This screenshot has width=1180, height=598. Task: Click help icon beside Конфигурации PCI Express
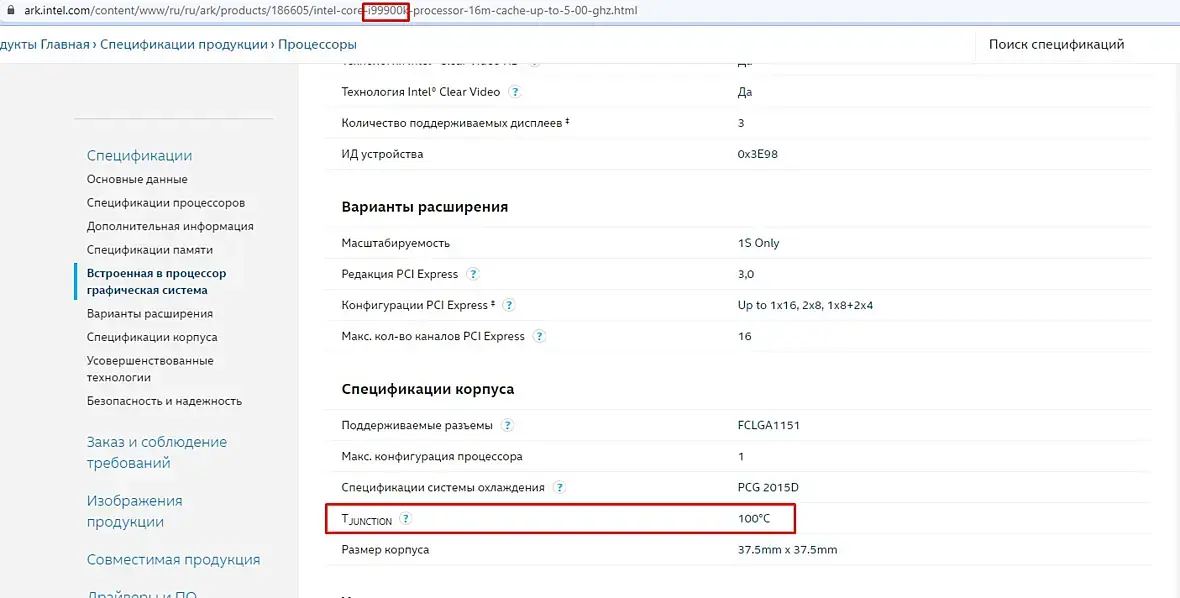pyautogui.click(x=508, y=305)
